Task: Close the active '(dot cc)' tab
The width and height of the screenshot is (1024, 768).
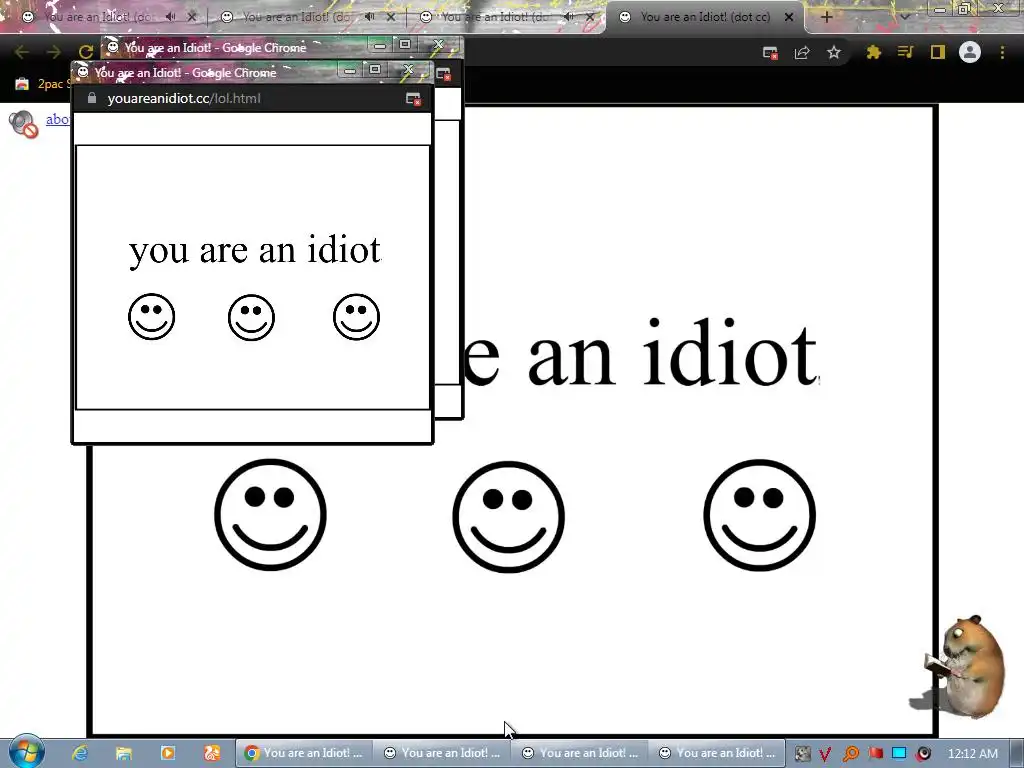Action: coord(789,17)
